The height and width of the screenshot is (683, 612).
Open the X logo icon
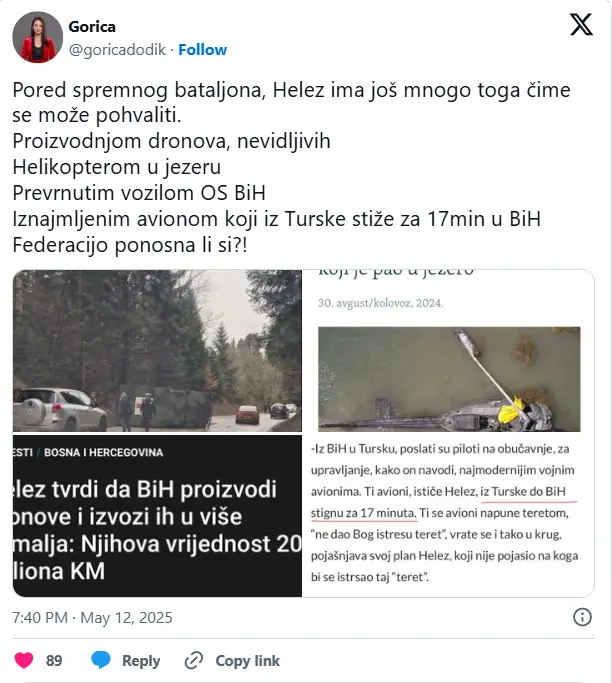point(582,24)
